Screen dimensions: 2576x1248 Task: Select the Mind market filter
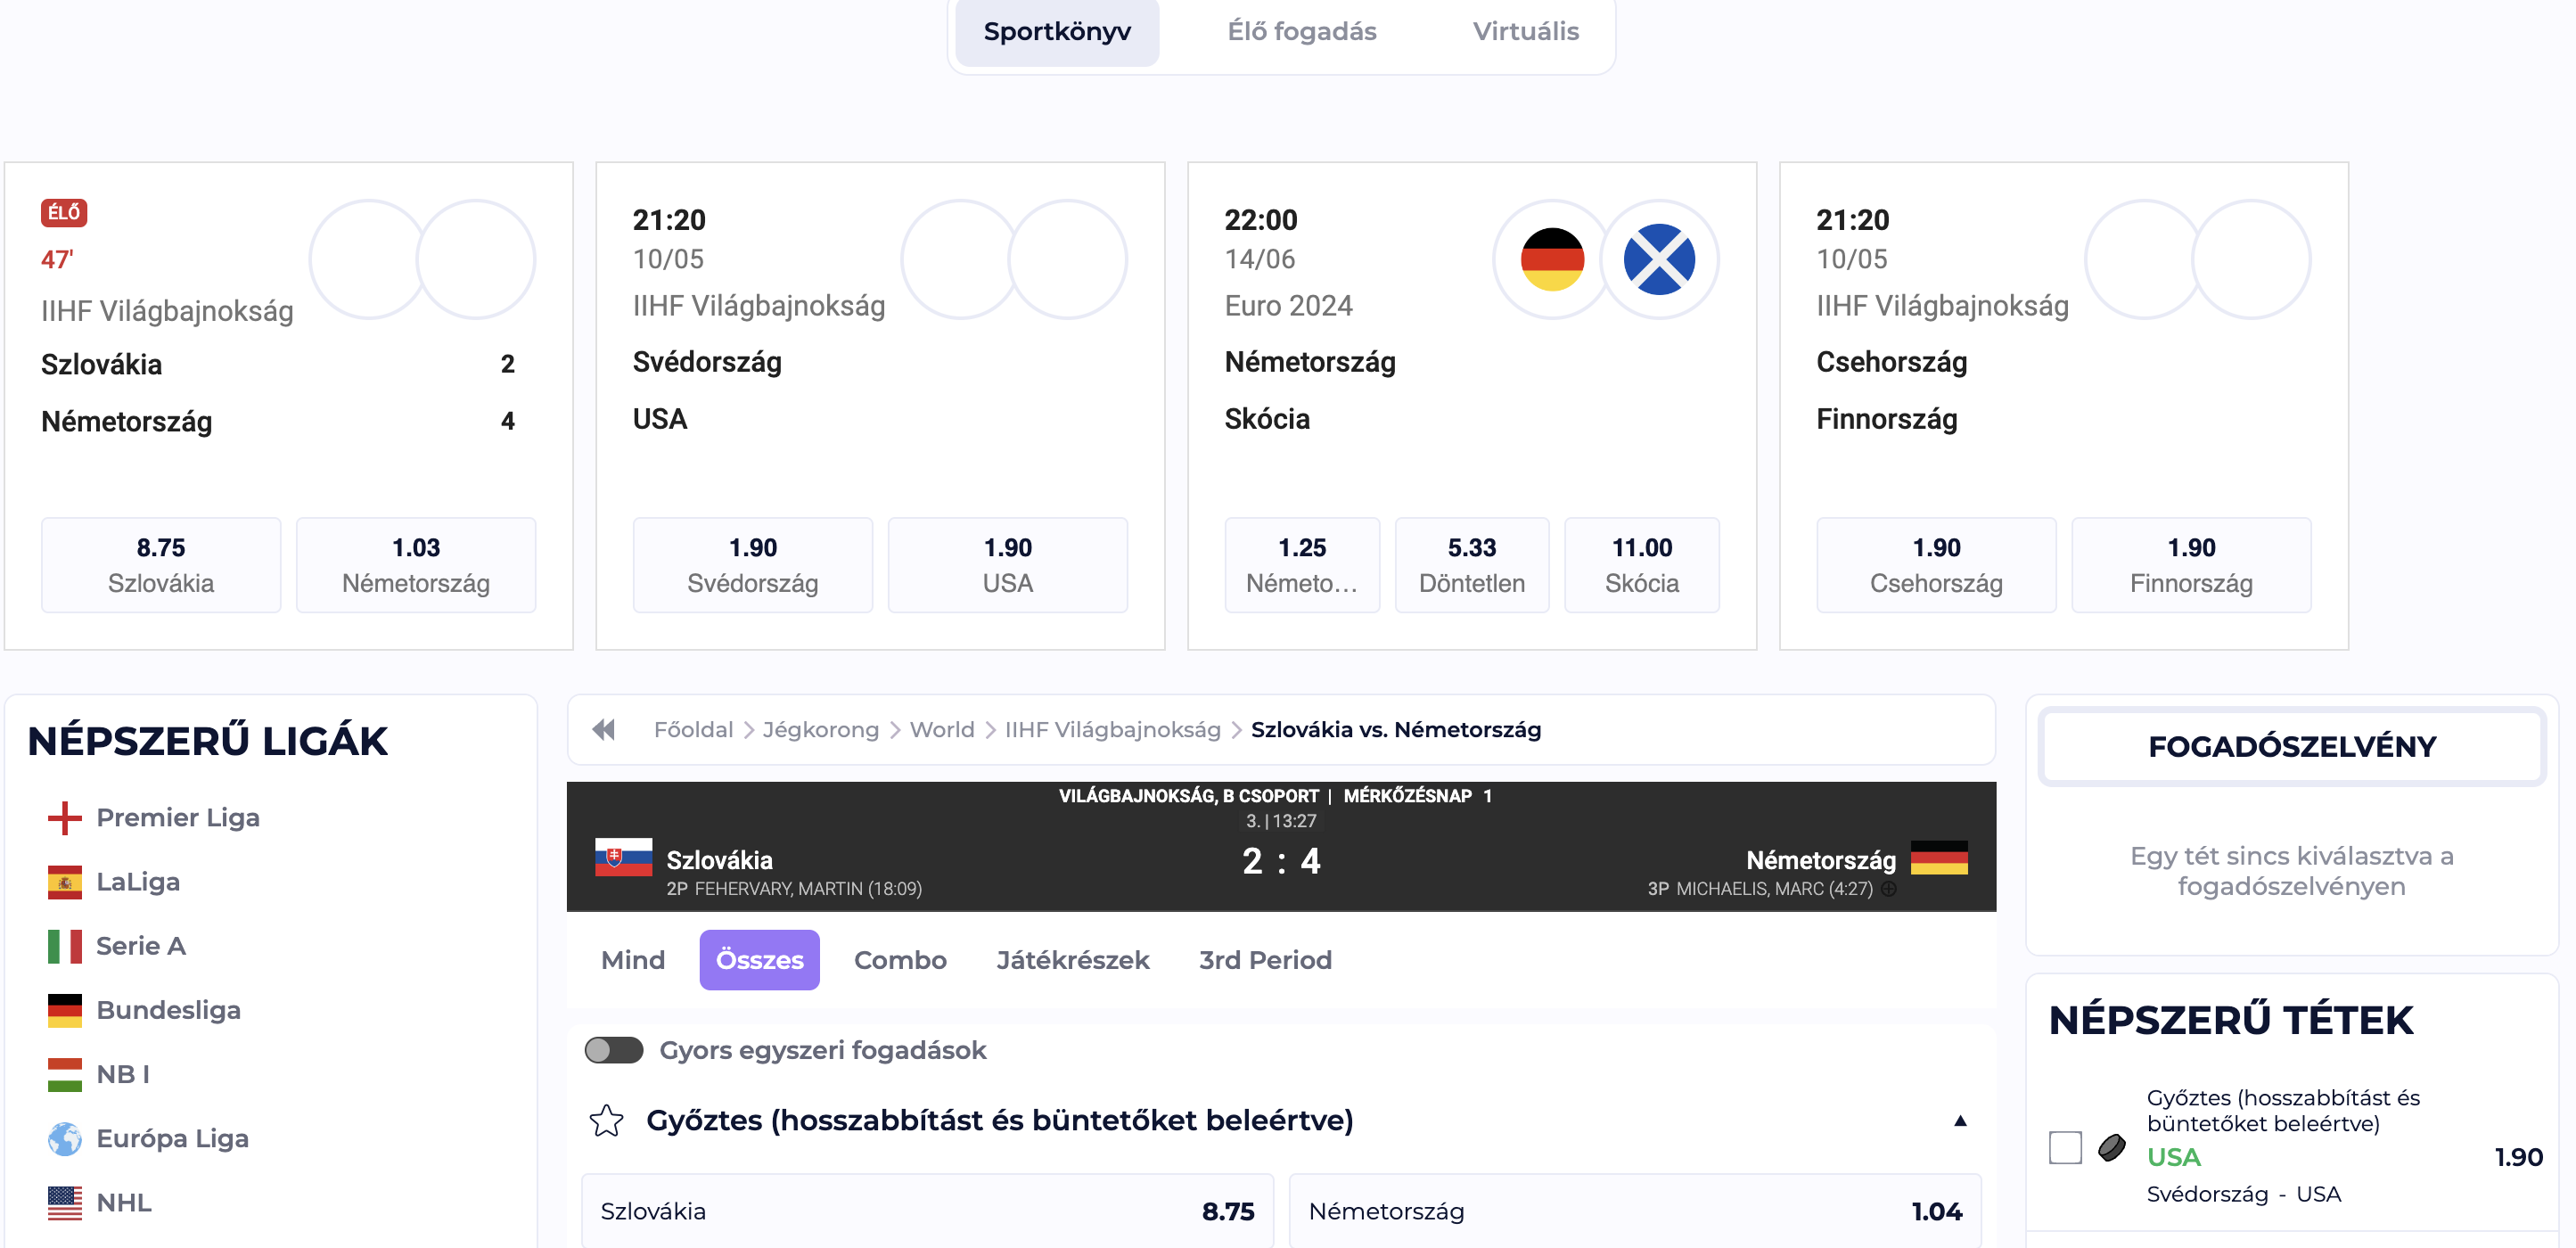click(x=632, y=961)
